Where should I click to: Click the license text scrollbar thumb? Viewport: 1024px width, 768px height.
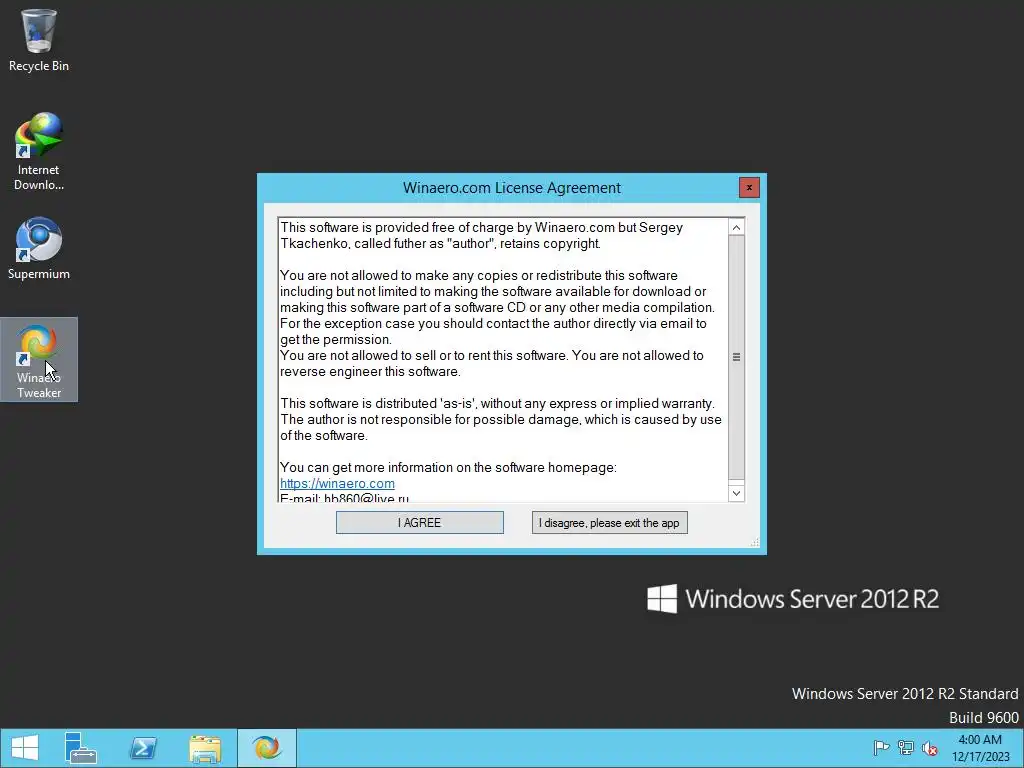(736, 357)
